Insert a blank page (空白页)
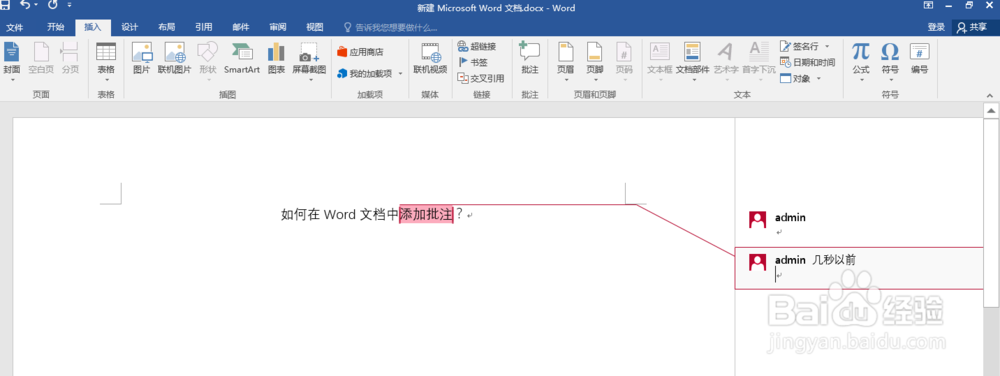The height and width of the screenshot is (376, 1000). 41,58
